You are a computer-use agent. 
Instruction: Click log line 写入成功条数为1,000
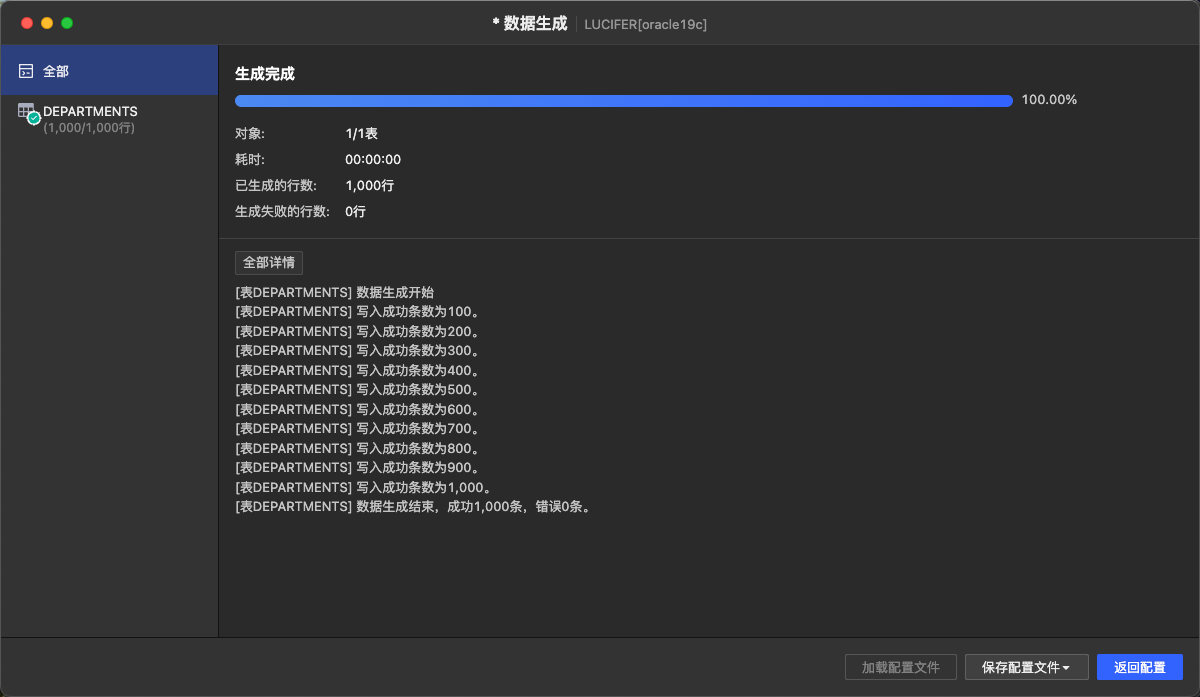363,487
